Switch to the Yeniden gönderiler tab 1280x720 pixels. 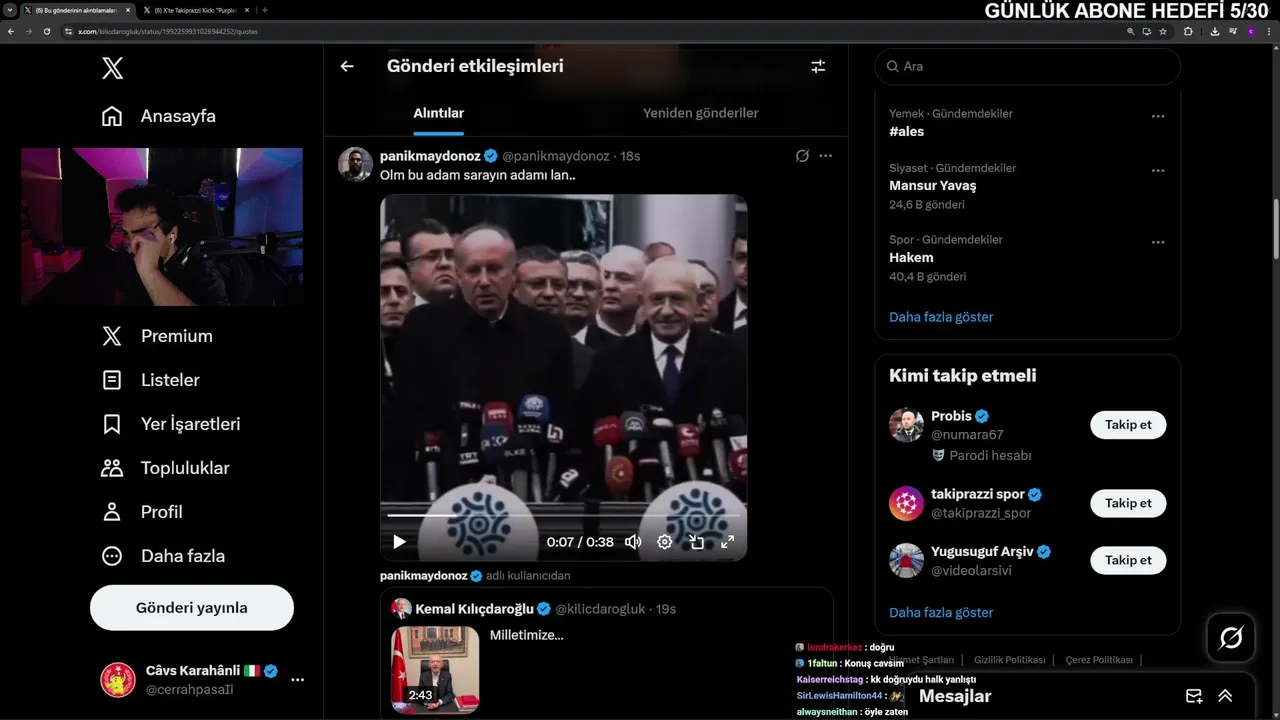coord(701,113)
